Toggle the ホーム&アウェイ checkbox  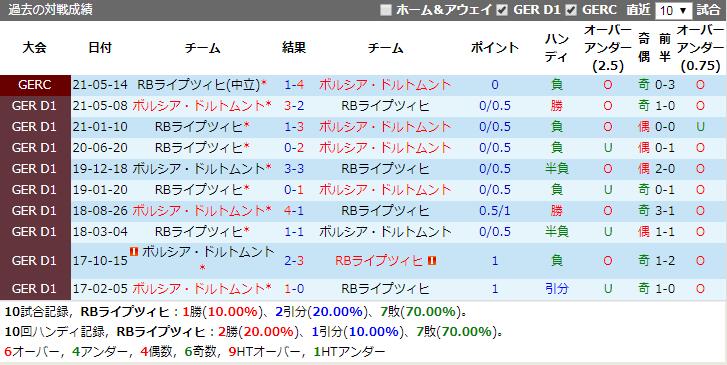pos(386,10)
